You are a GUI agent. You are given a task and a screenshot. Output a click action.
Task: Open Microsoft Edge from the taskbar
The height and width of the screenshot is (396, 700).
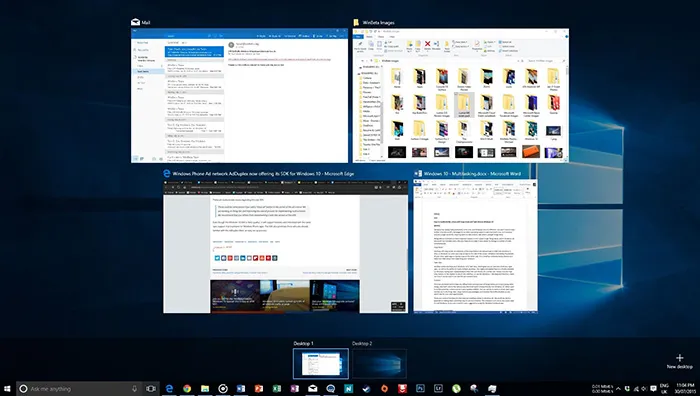click(x=169, y=388)
